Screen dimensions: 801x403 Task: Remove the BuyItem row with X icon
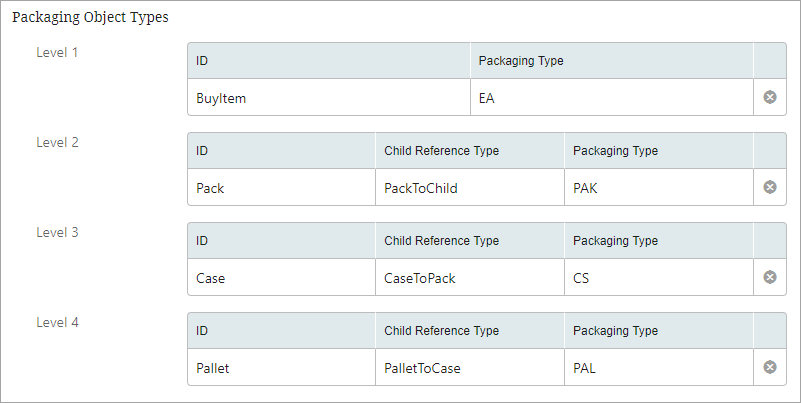pyautogui.click(x=769, y=97)
